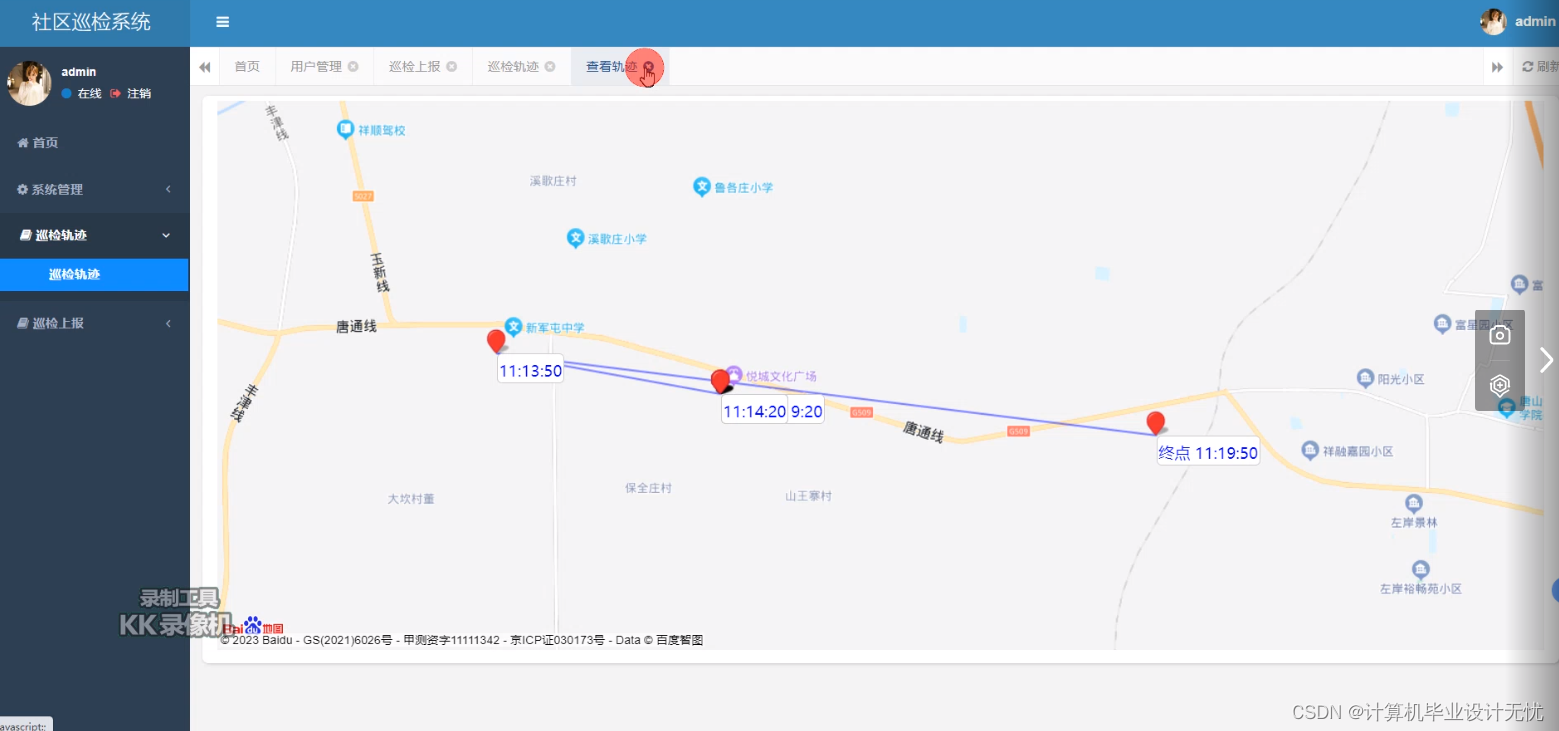Click the Baidu map logo
This screenshot has height=731, width=1559.
[253, 627]
